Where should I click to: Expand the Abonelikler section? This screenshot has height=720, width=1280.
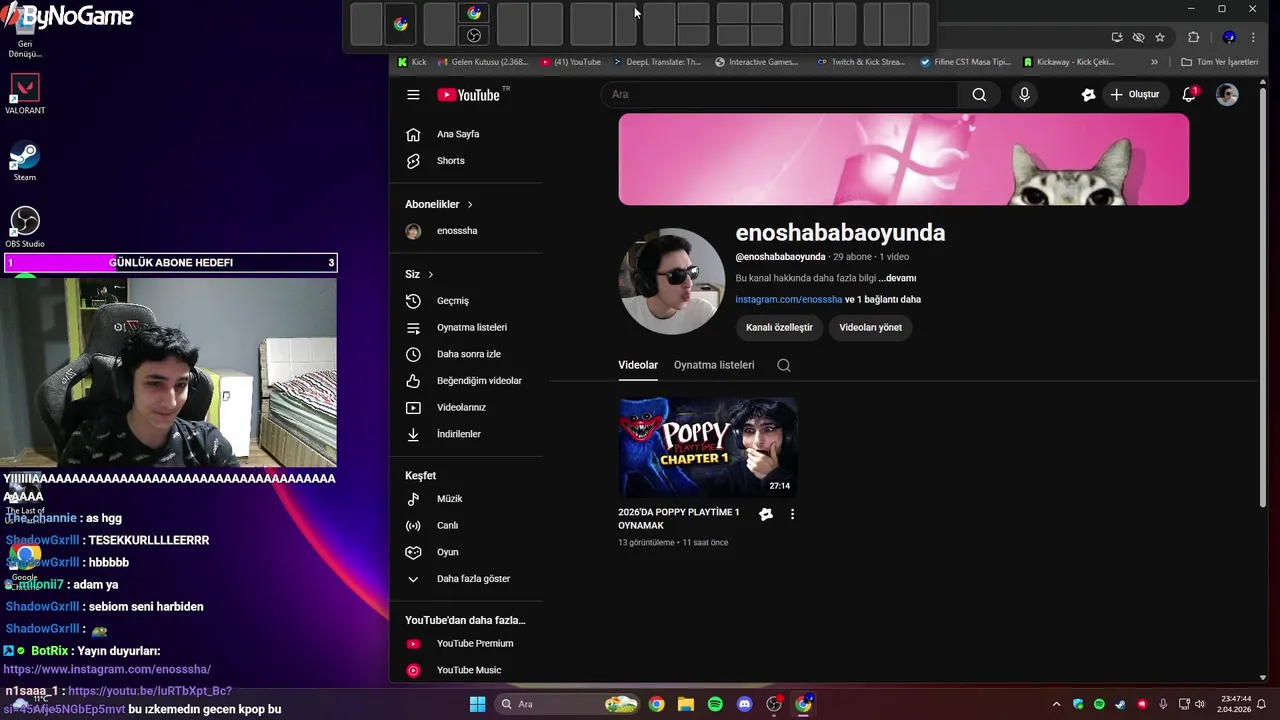(x=439, y=204)
